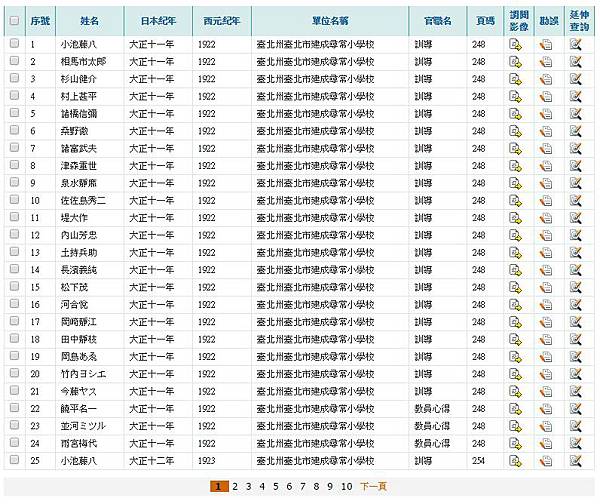The height and width of the screenshot is (504, 600).
Task: Click the 西元紀年 column header
Action: coord(222,21)
